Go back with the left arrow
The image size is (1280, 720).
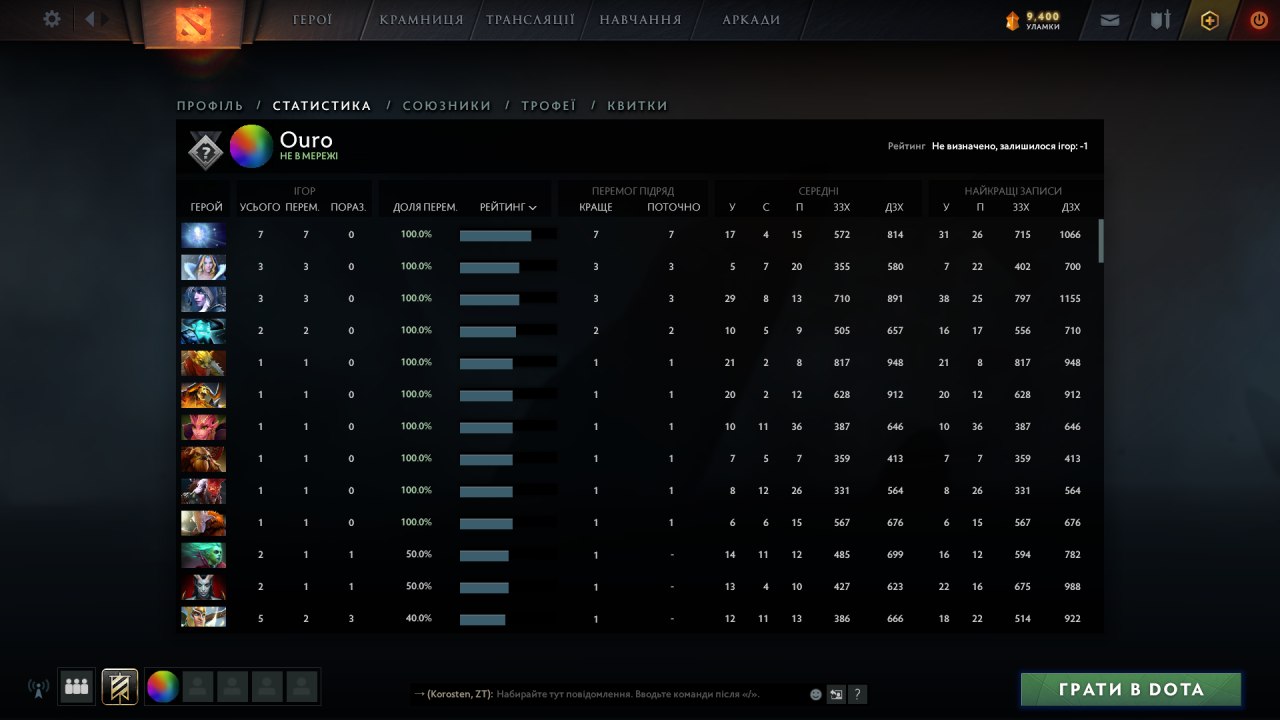[x=90, y=19]
